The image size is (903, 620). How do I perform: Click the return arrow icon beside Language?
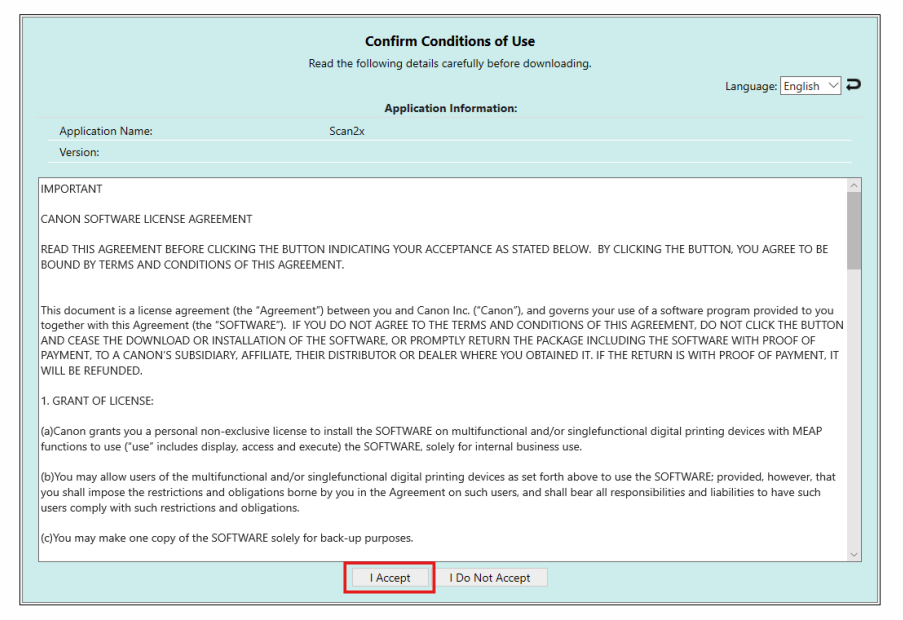853,85
